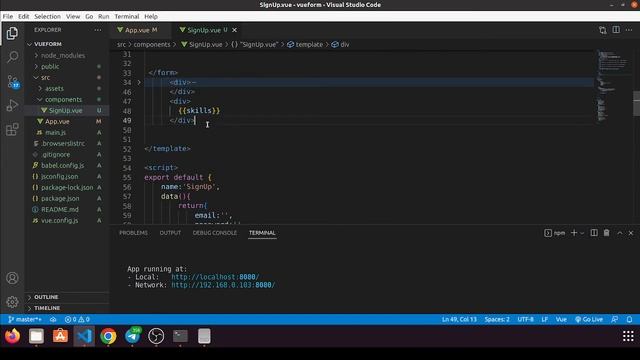Viewport: 640px width, 360px height.
Task: Switch to the OUTPUT panel tab
Action: (170, 233)
